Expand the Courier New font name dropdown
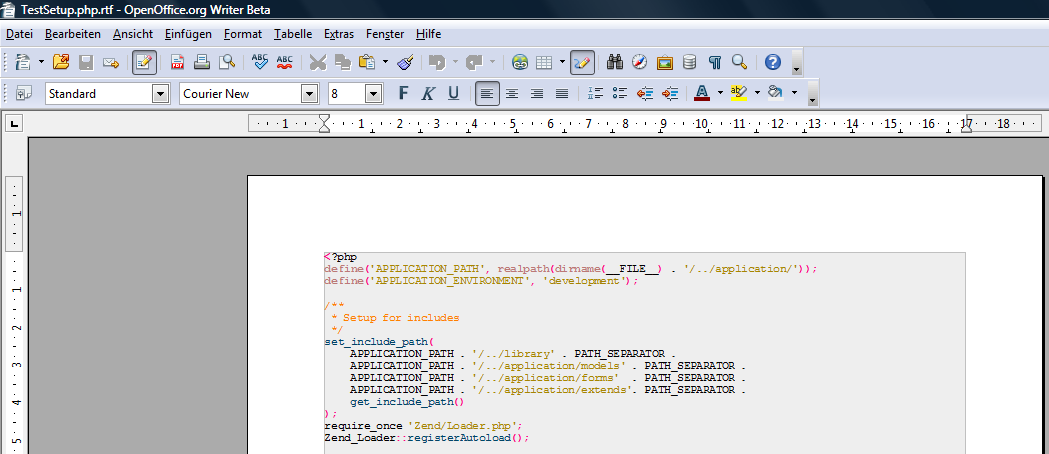The width and height of the screenshot is (1049, 454). (x=310, y=94)
